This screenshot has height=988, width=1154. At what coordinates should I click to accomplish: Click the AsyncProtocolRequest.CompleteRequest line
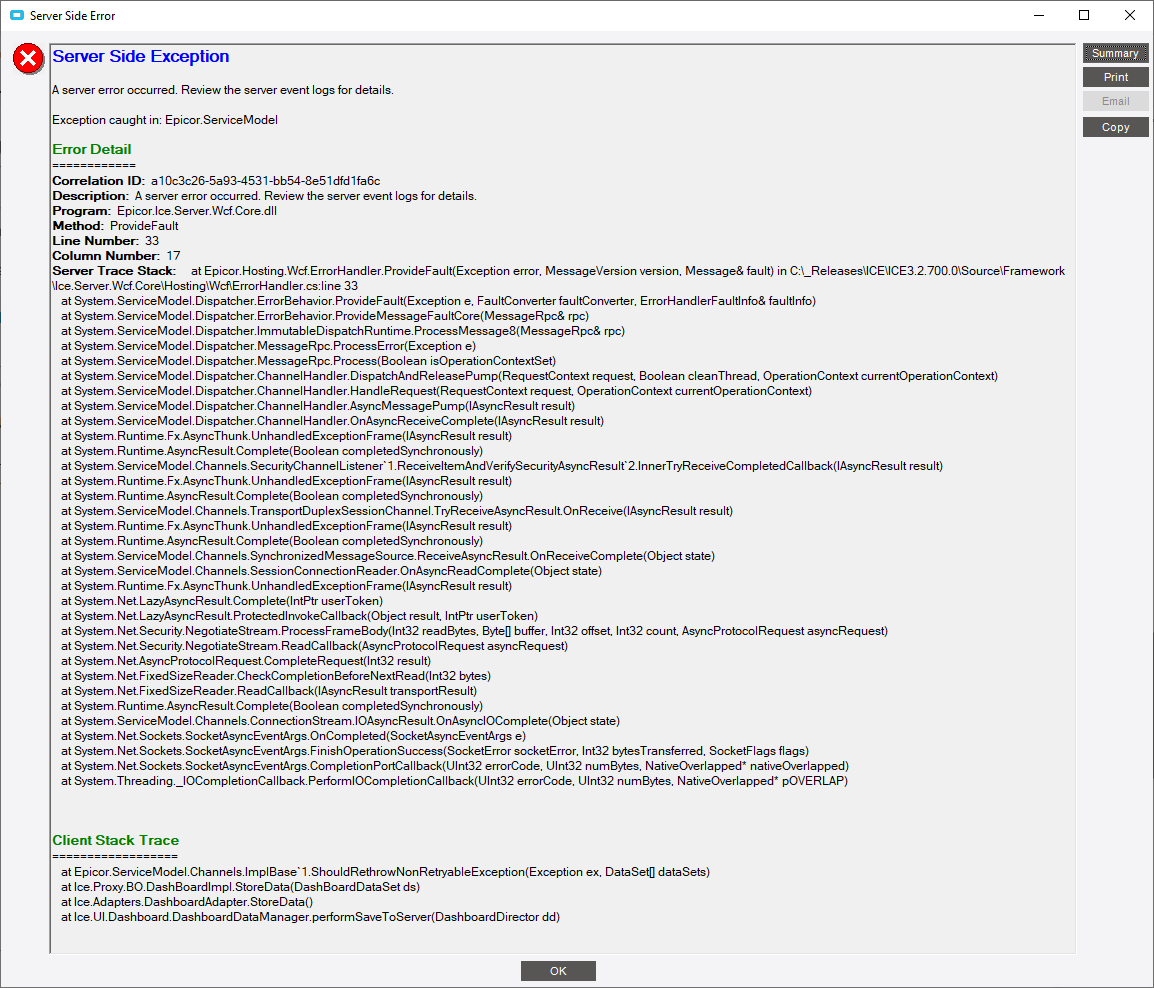[x=246, y=661]
